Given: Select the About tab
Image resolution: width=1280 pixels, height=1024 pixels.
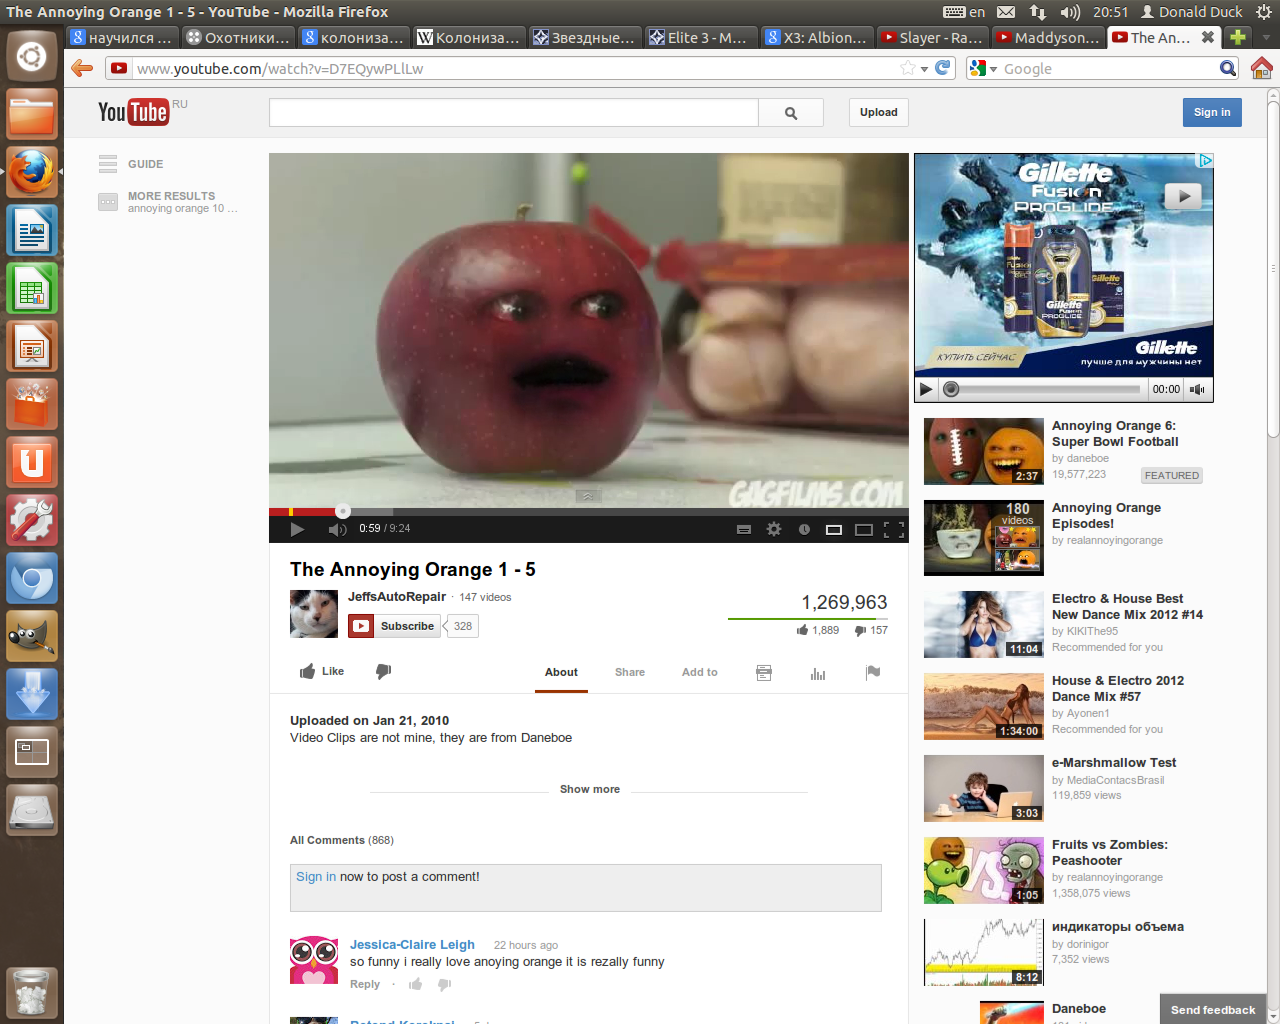Looking at the screenshot, I should (561, 672).
